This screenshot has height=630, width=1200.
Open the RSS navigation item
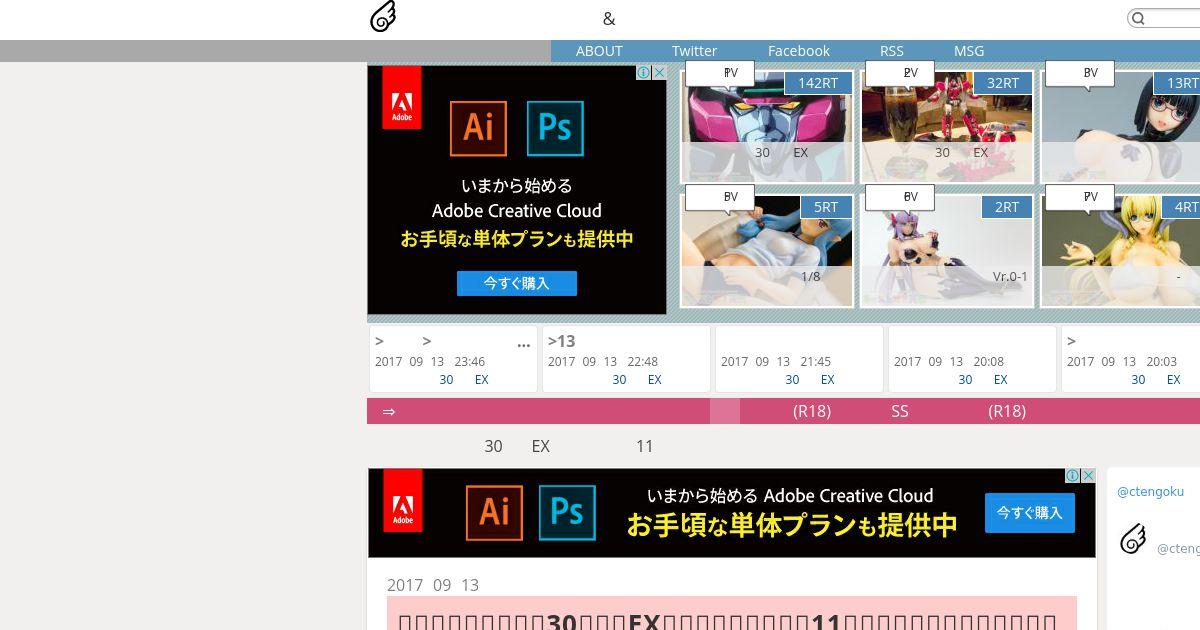click(x=891, y=51)
